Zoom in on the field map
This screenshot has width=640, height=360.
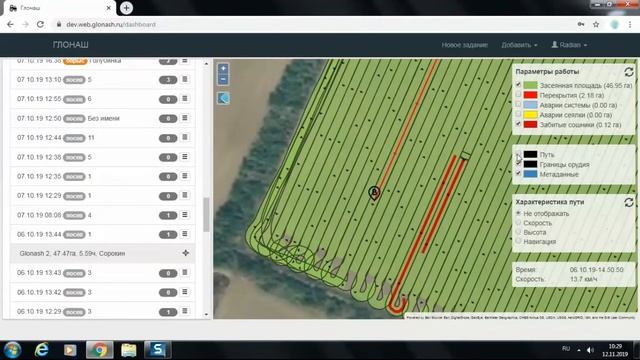coord(223,69)
